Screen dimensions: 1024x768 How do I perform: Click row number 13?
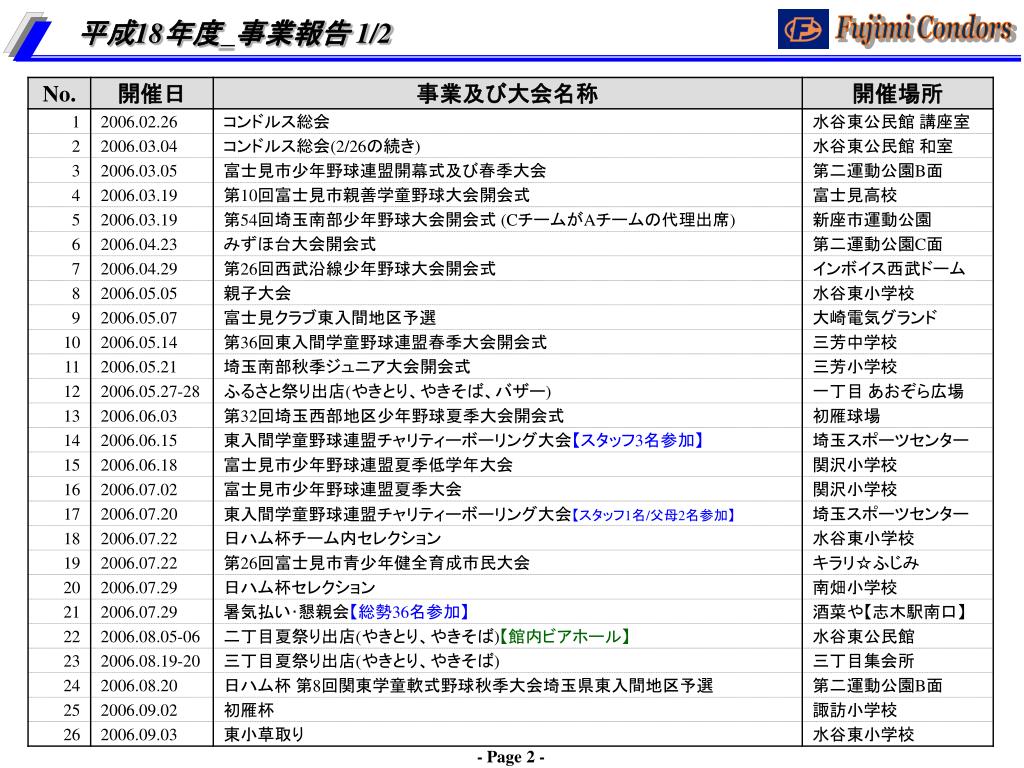[72, 416]
